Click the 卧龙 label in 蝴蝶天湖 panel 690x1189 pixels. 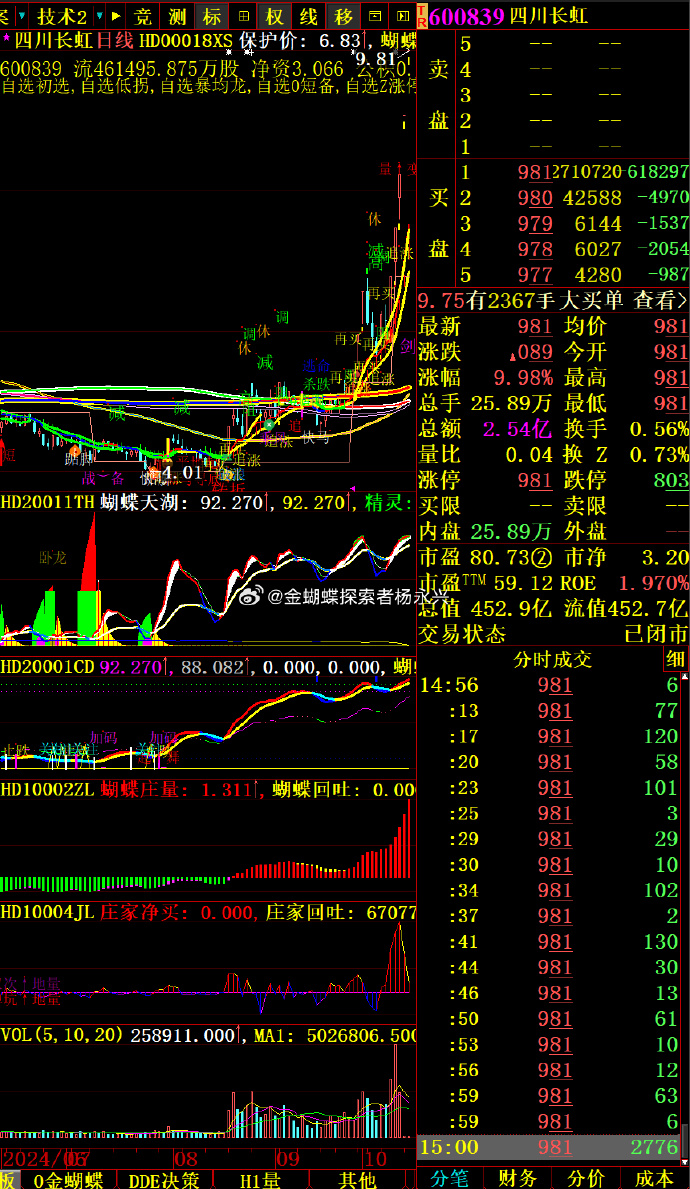pos(53,557)
